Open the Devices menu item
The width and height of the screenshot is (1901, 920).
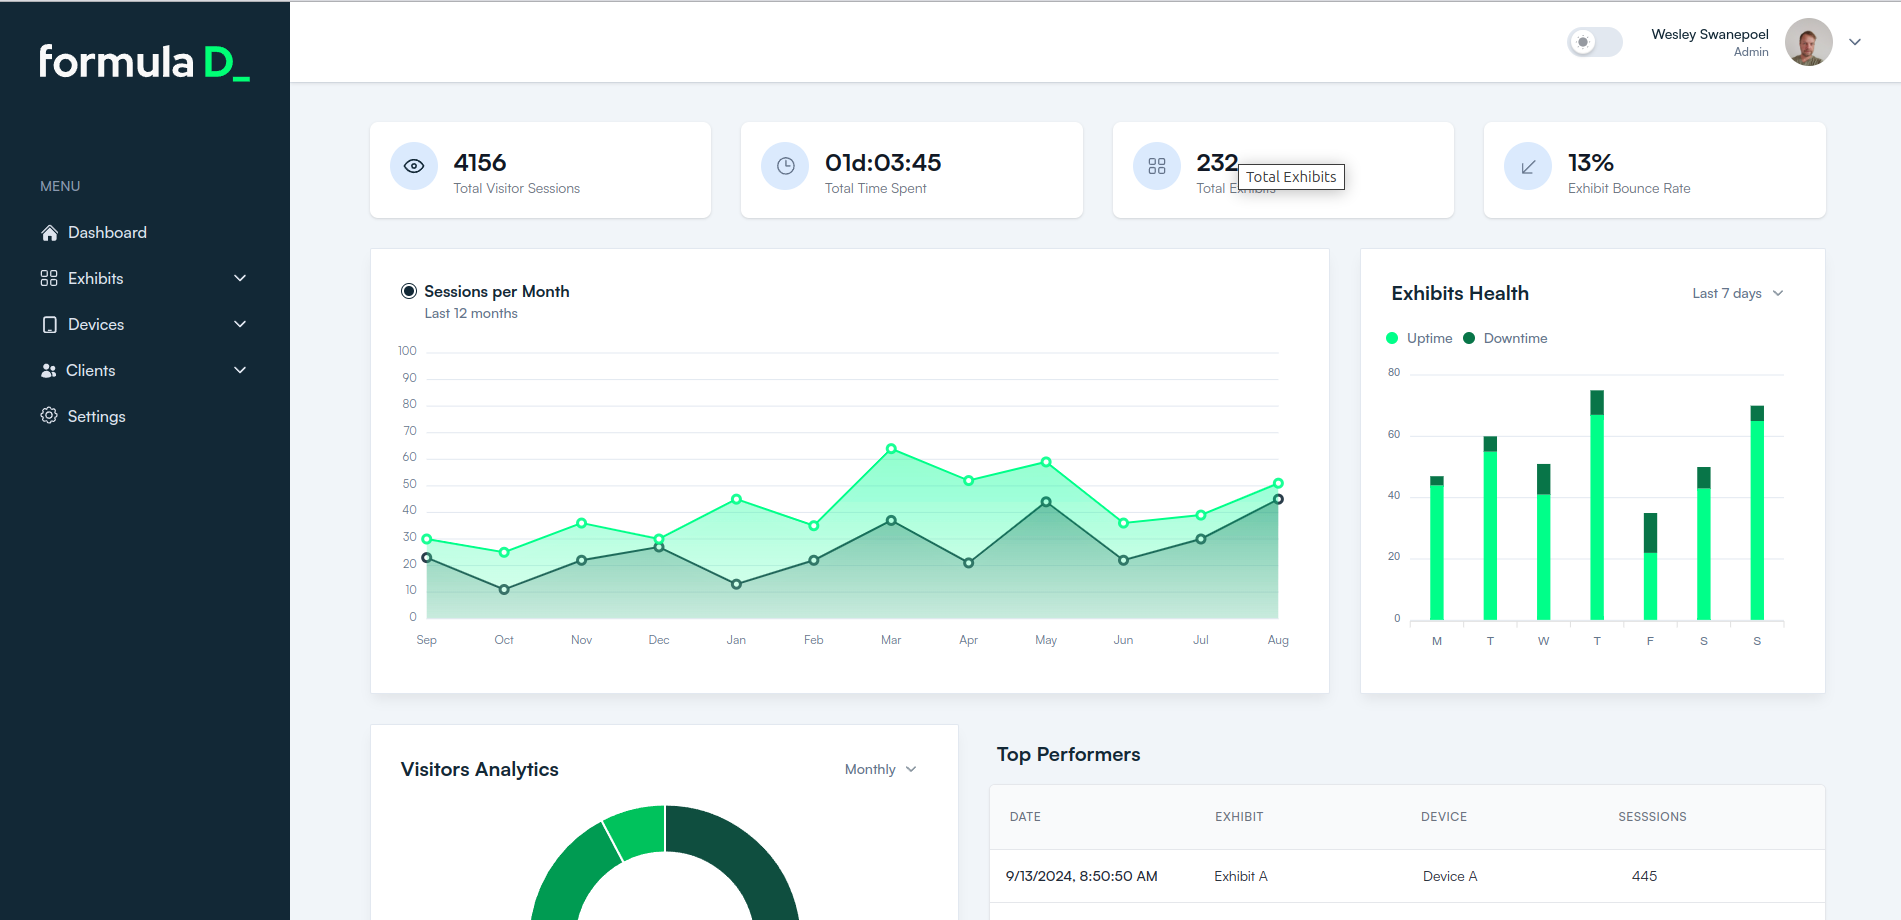pyautogui.click(x=145, y=324)
